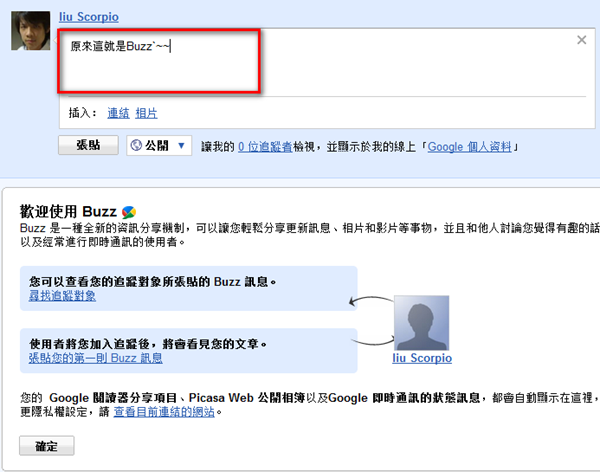Open the Google 個人資料 profile link
The width and height of the screenshot is (600, 472).
pos(469,146)
